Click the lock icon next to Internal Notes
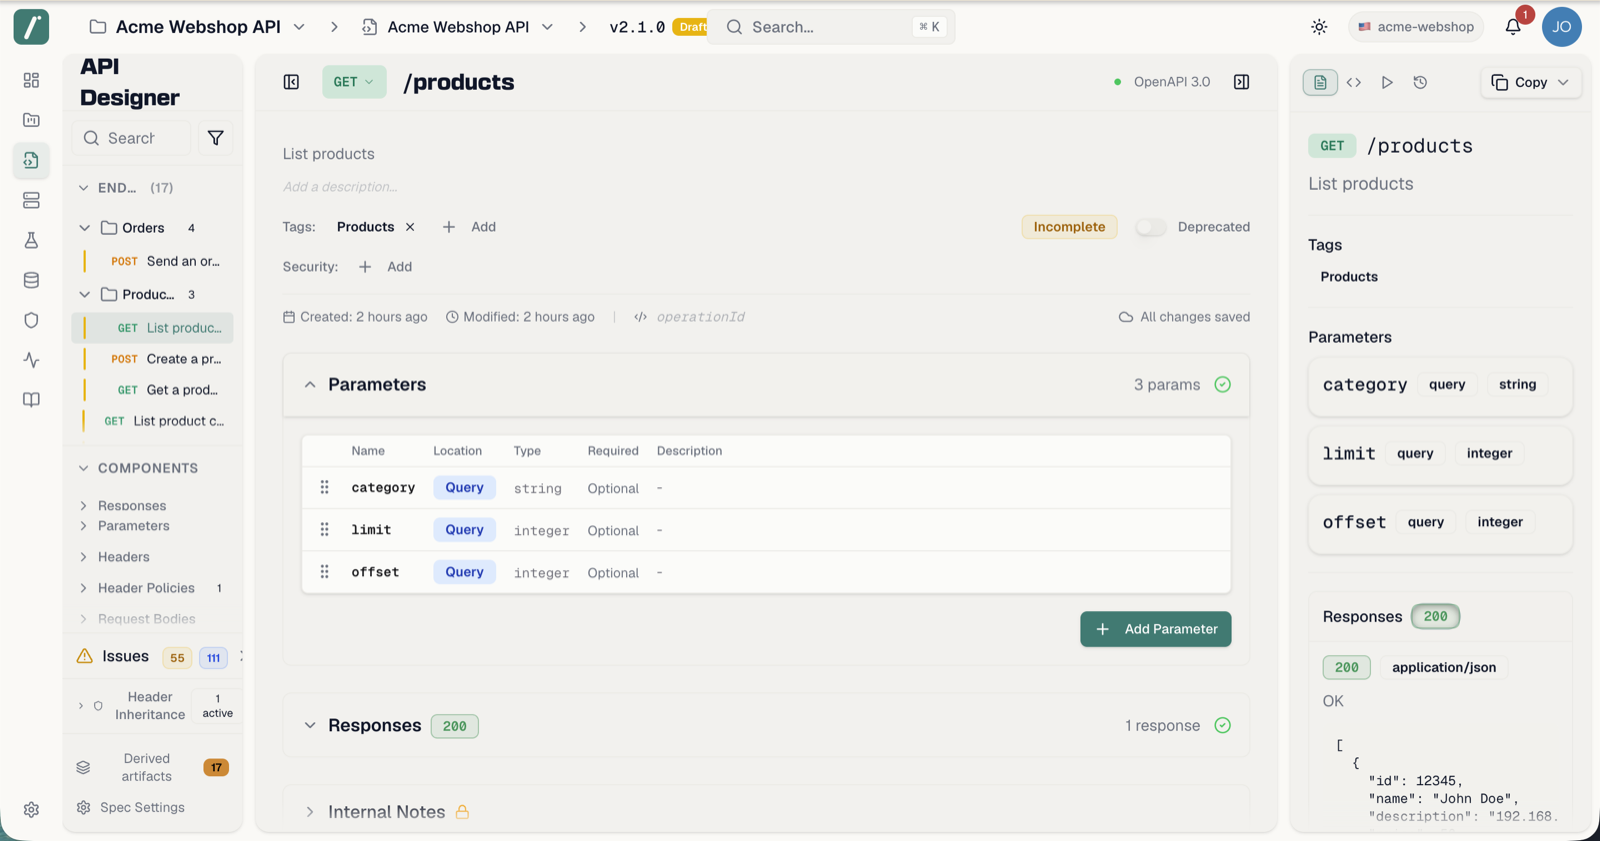1600x841 pixels. pos(462,812)
